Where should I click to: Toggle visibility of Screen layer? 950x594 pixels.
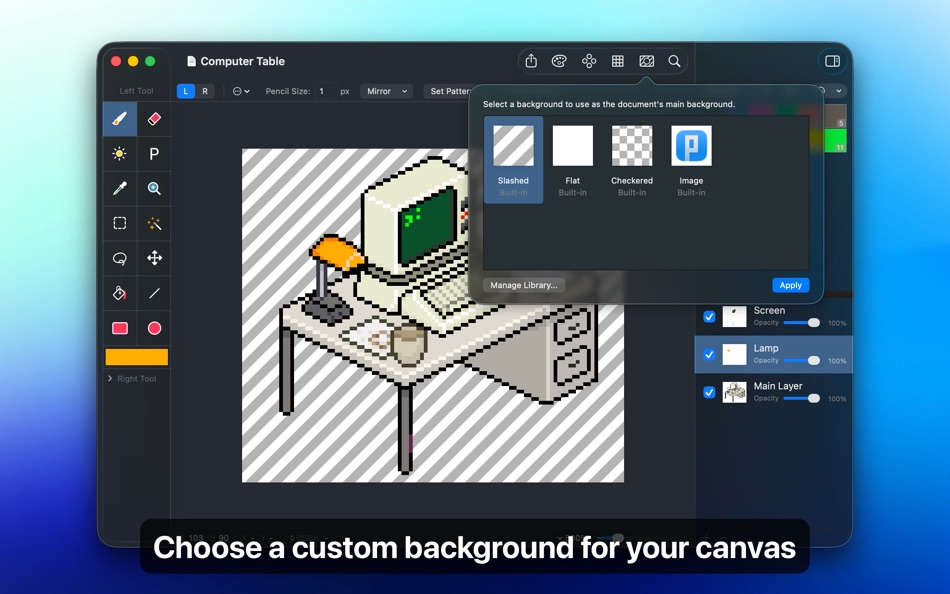(x=709, y=316)
